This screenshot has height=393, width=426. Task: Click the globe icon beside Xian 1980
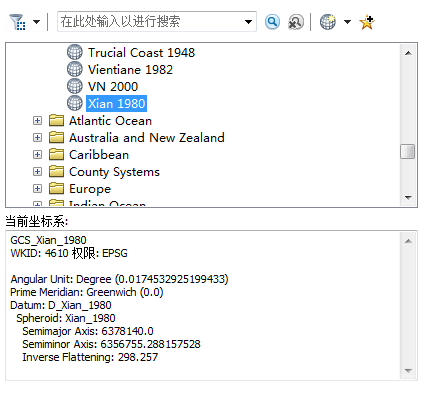(x=75, y=103)
